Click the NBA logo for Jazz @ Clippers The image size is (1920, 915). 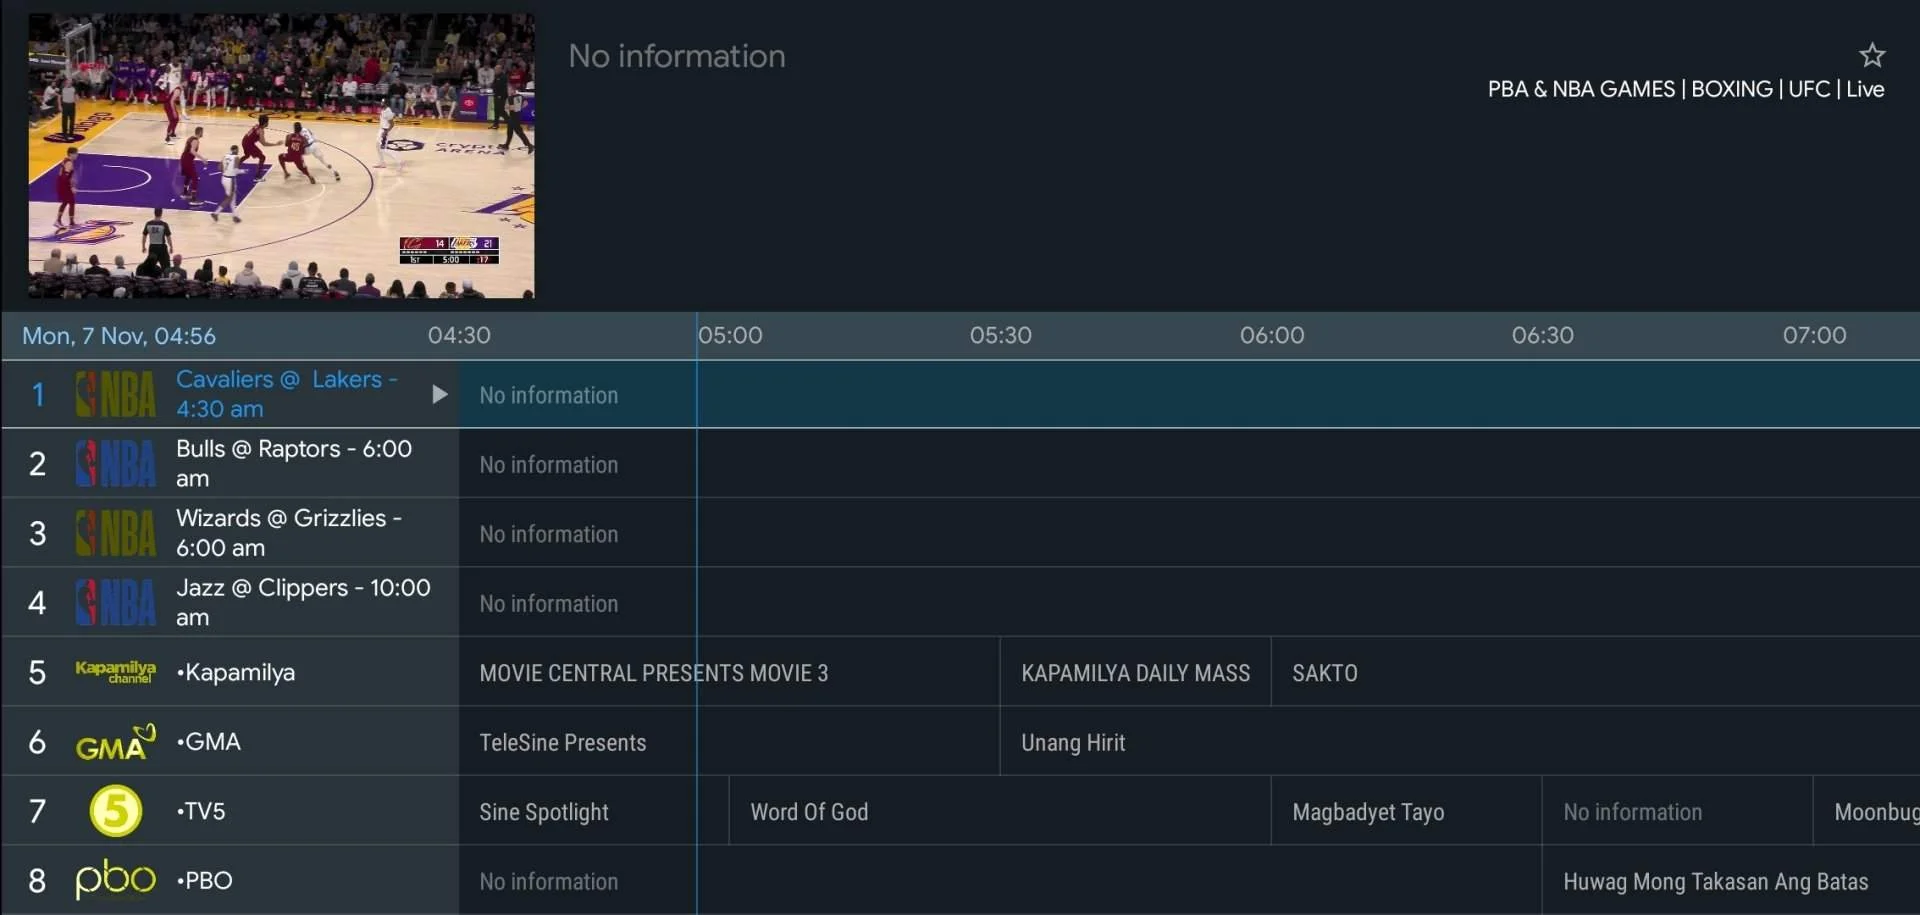pyautogui.click(x=116, y=603)
